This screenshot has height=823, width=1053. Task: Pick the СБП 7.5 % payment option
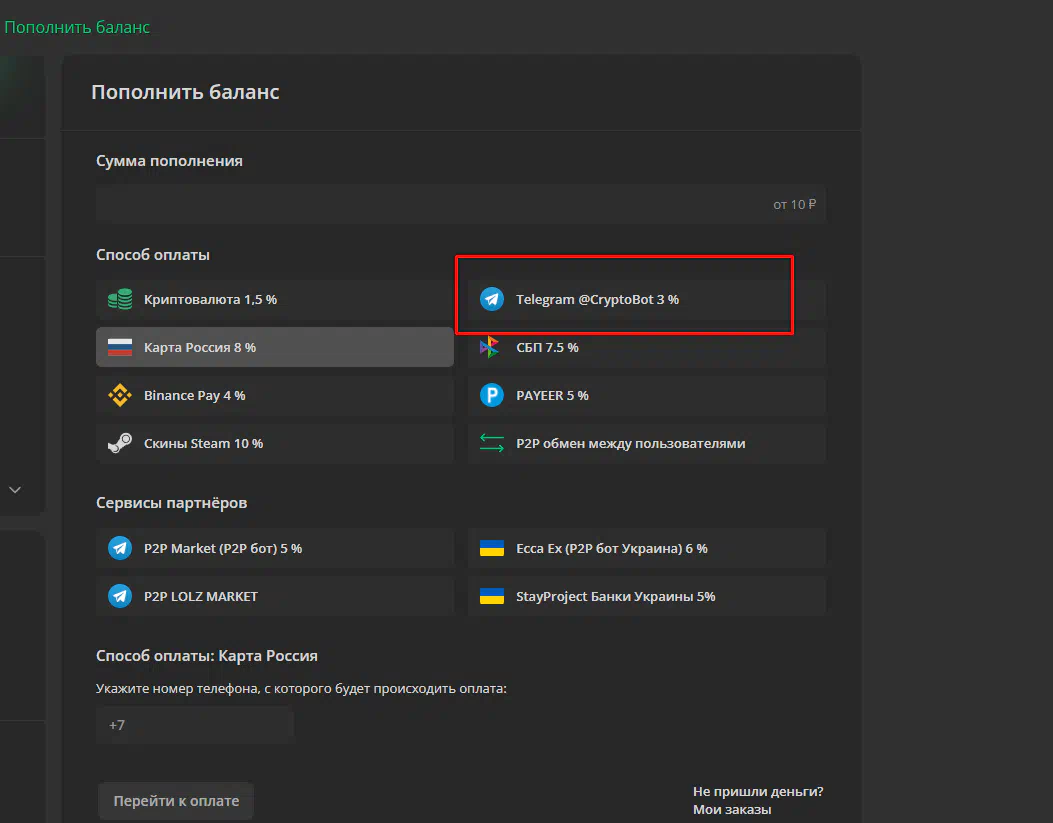click(x=647, y=347)
